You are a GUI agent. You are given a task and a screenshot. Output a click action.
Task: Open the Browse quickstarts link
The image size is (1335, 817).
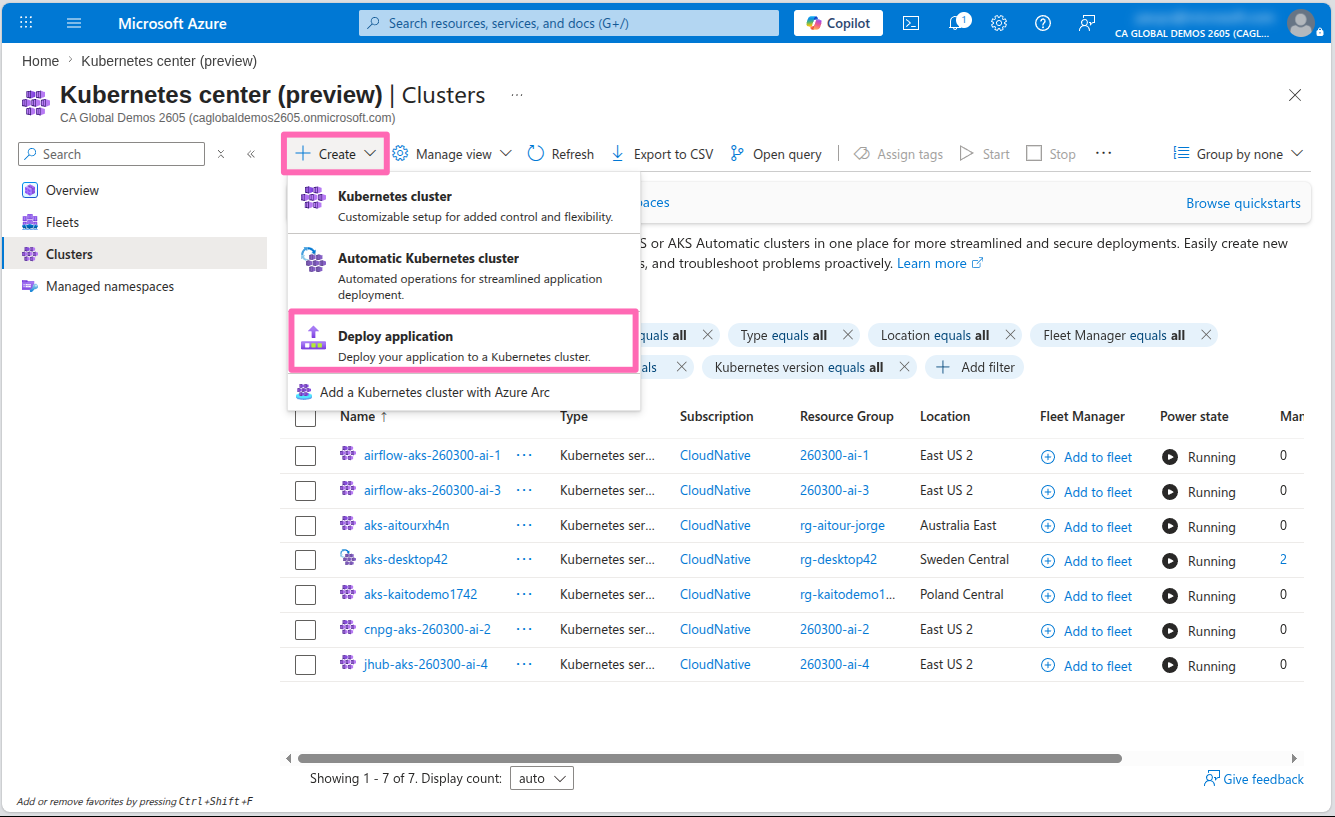[x=1243, y=203]
